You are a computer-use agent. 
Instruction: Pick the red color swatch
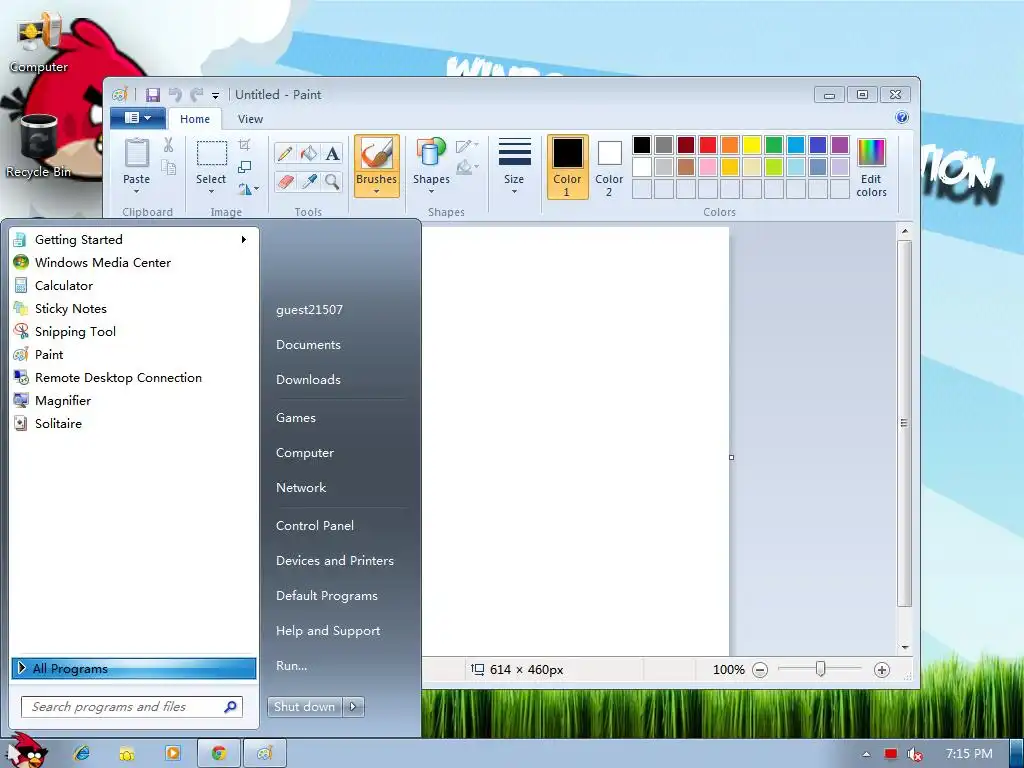point(708,145)
